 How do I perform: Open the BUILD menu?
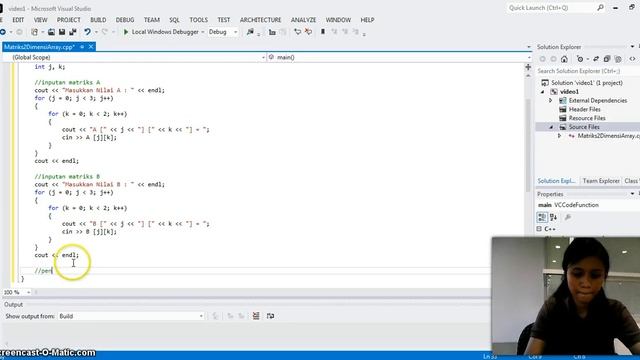click(98, 20)
